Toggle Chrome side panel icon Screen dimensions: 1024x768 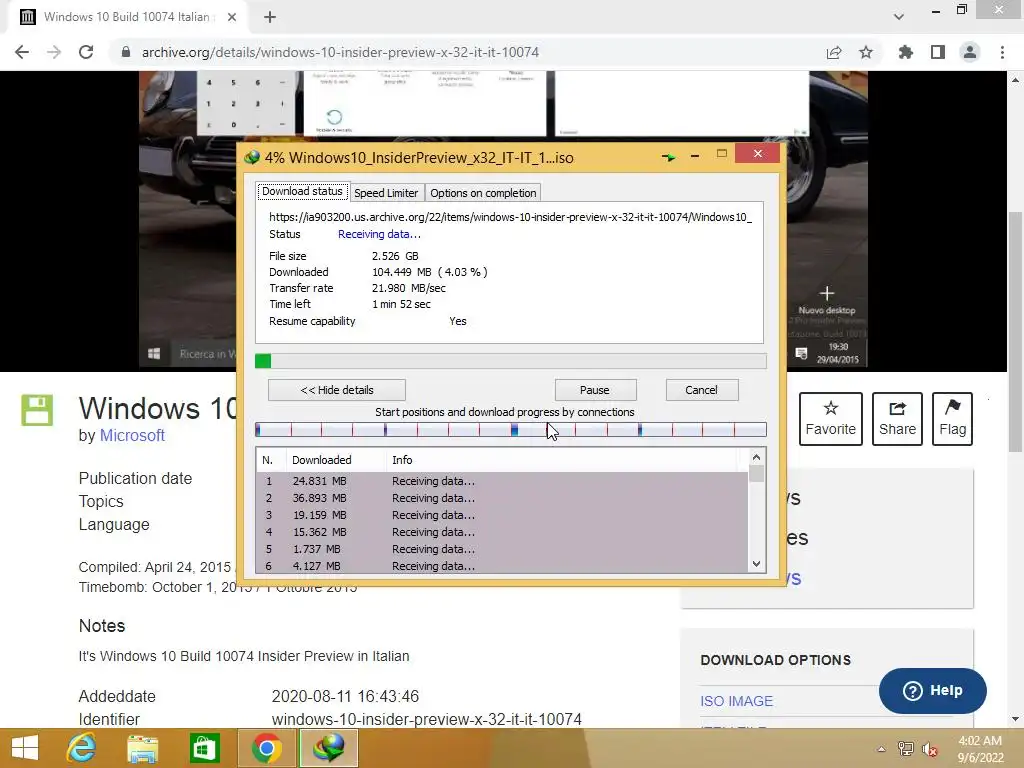click(x=938, y=52)
